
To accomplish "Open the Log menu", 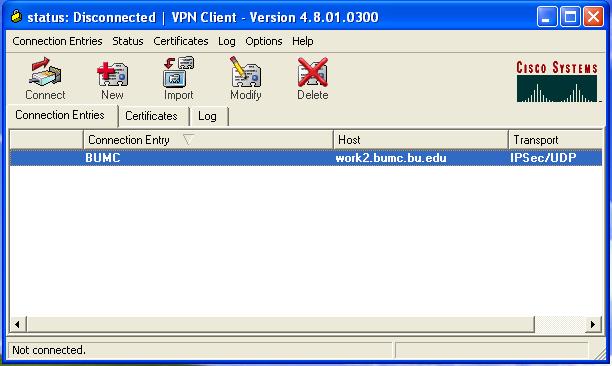I will click(x=227, y=41).
